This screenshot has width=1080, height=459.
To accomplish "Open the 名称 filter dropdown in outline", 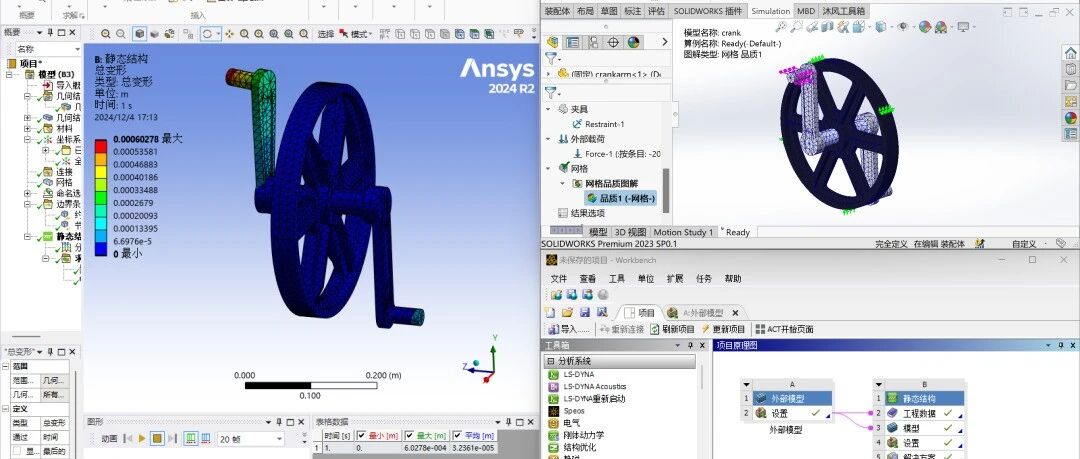I will coord(77,50).
